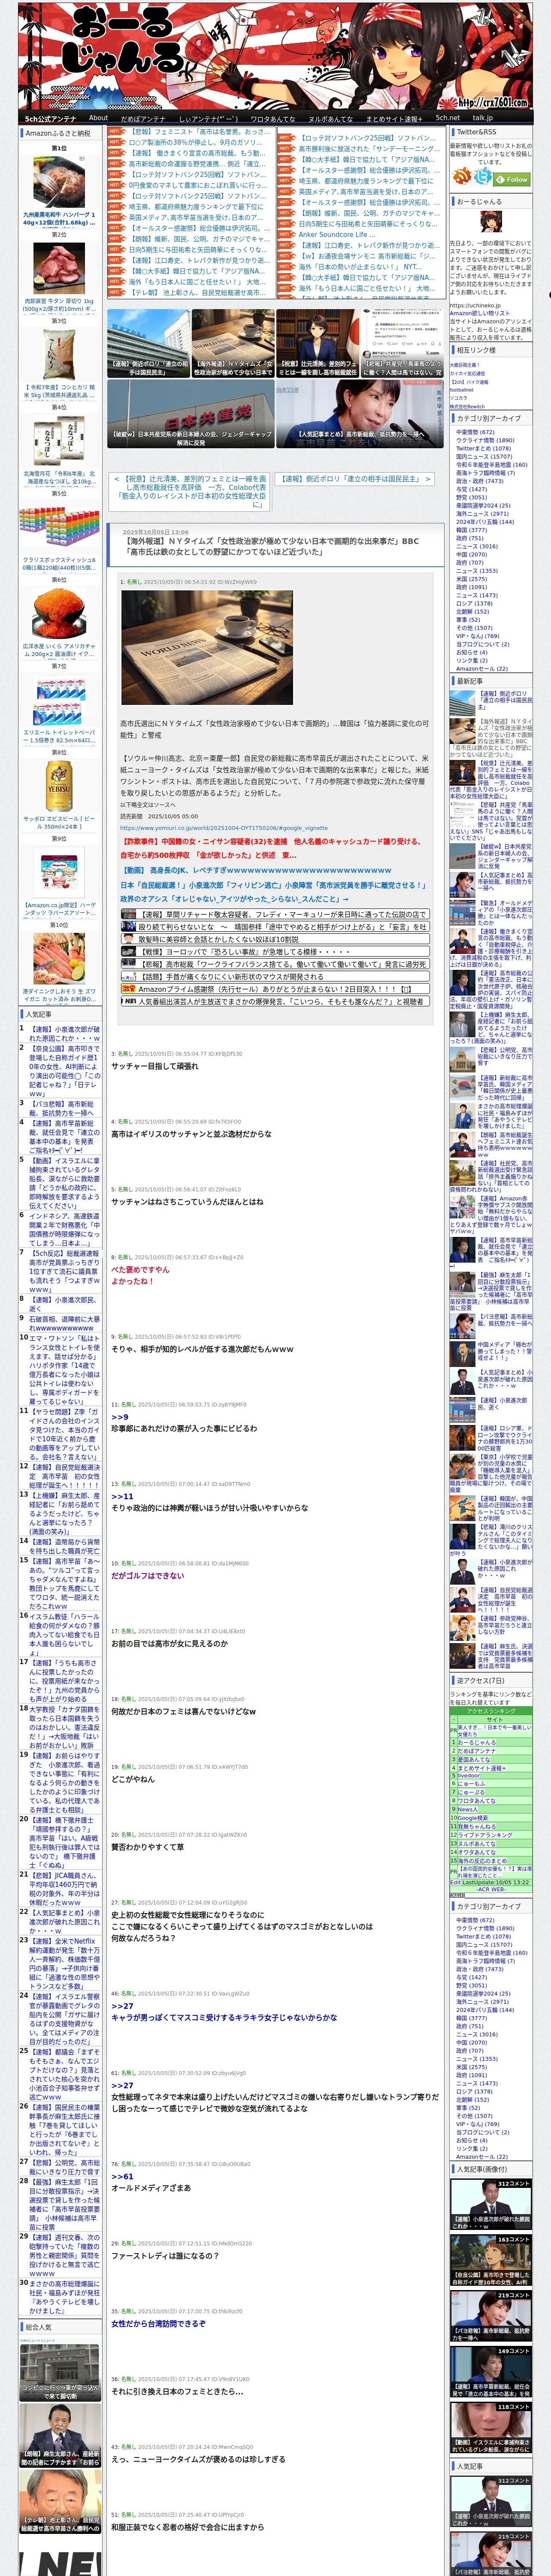Screen dimensions: 551x2576
Task: Open the About nav item
Action: tap(98, 117)
